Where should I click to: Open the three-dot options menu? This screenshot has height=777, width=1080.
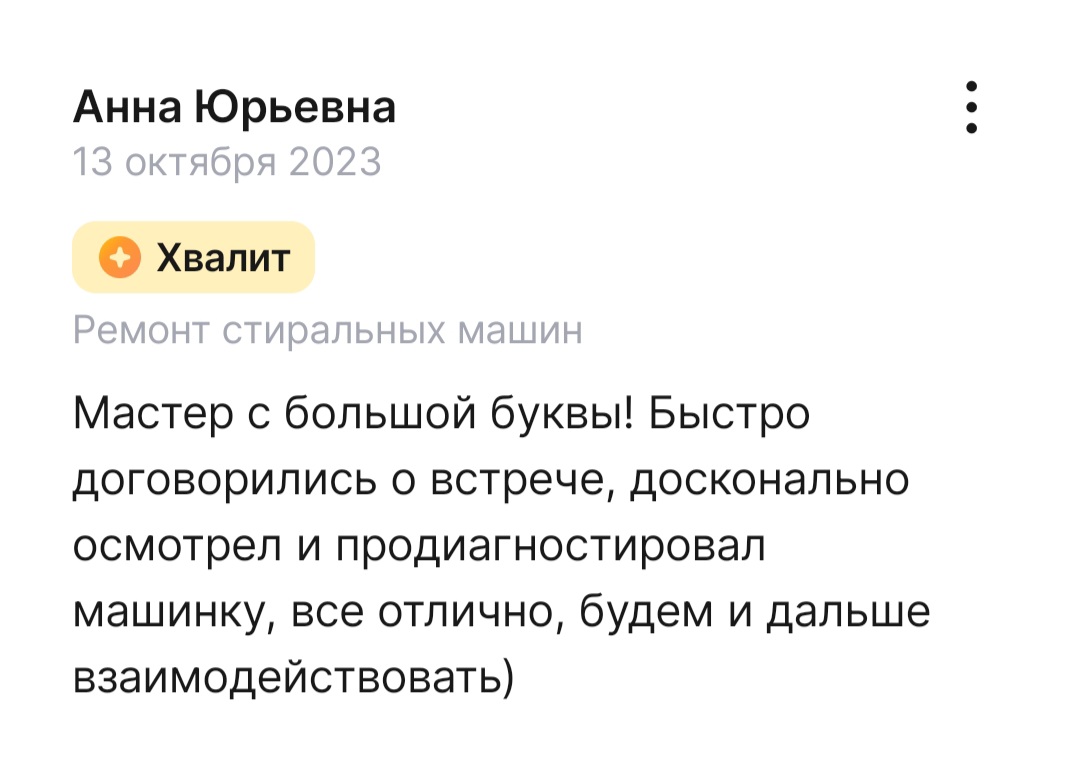(971, 107)
